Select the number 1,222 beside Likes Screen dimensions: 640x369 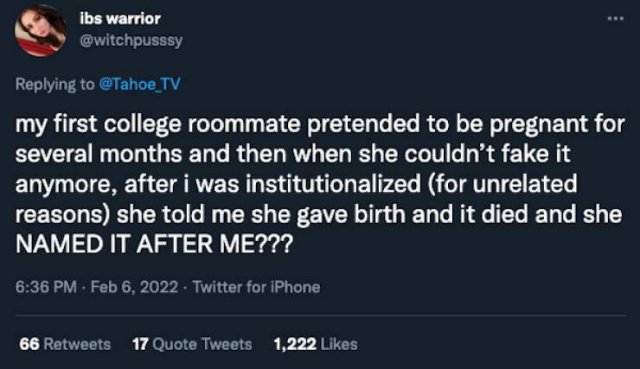click(x=295, y=344)
